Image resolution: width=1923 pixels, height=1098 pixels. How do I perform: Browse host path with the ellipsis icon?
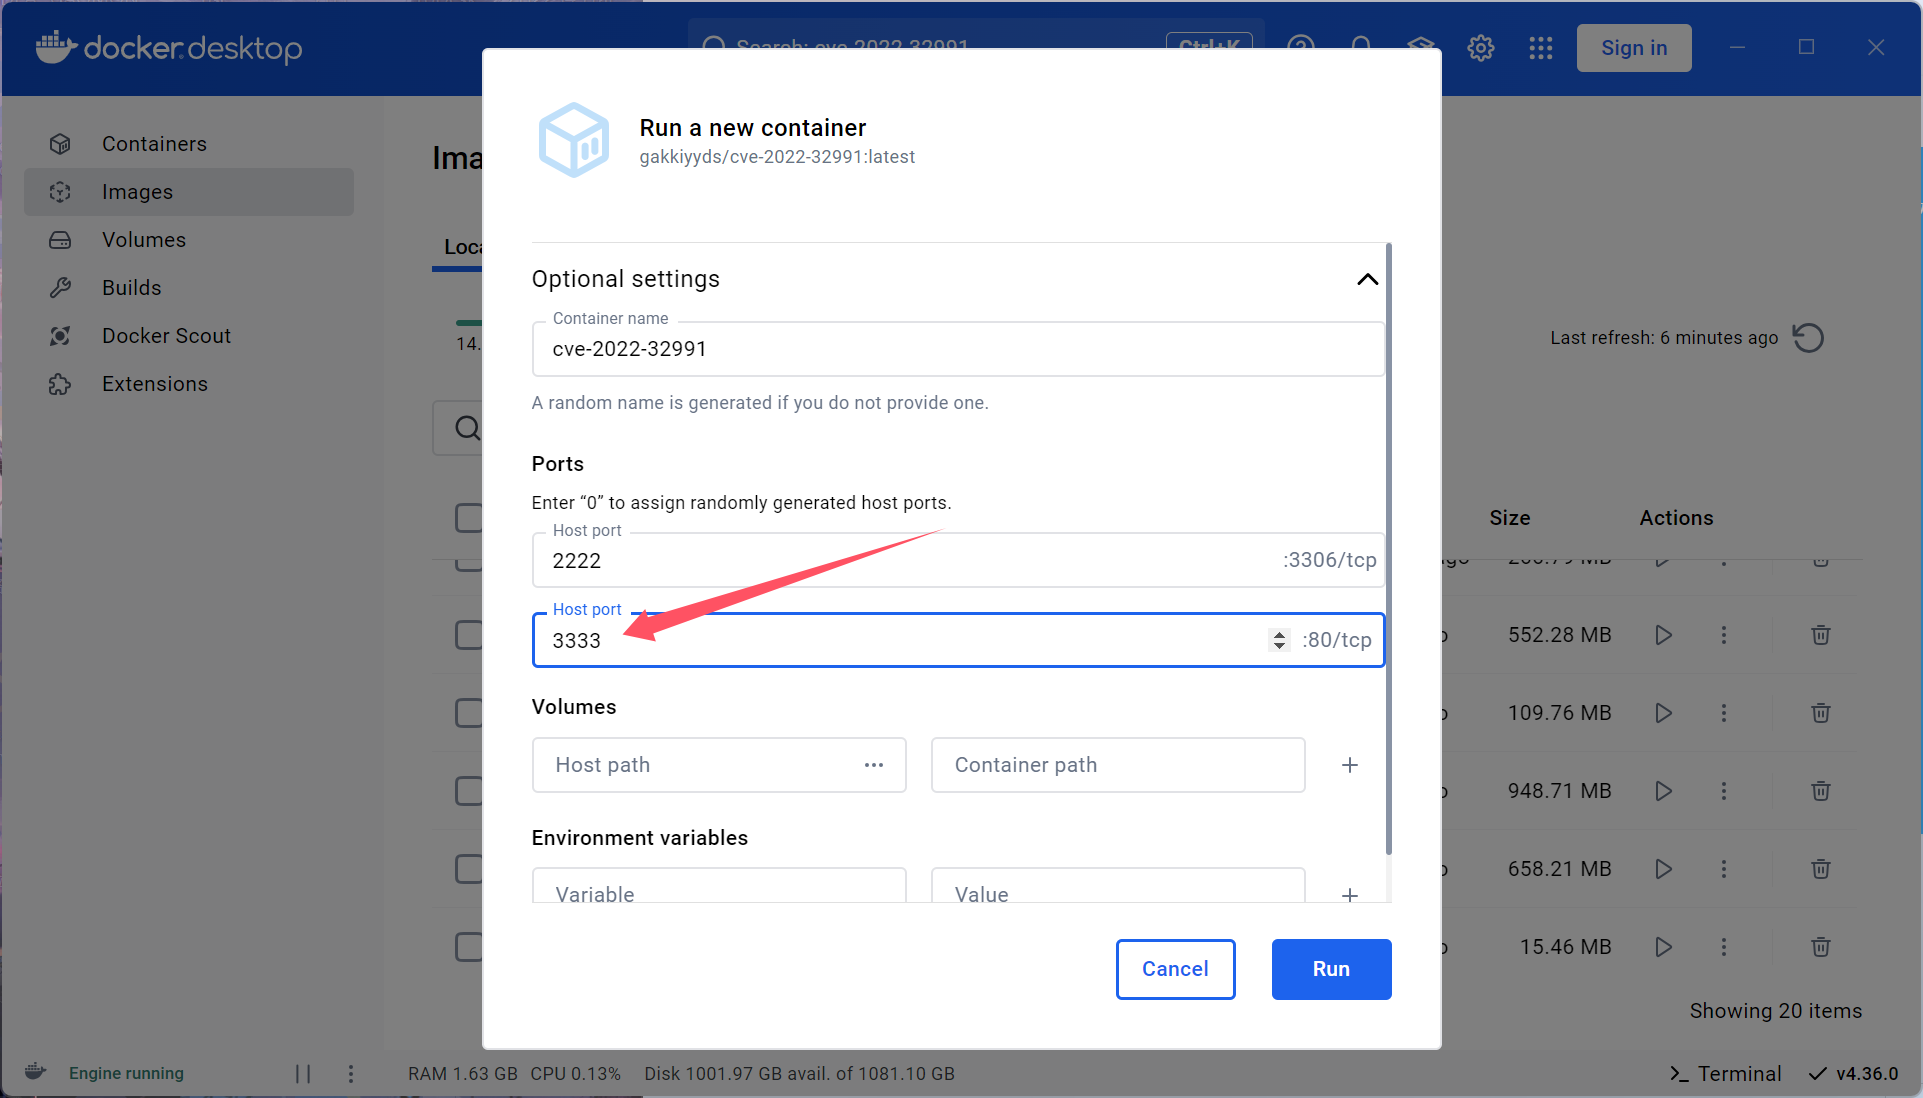pyautogui.click(x=873, y=765)
